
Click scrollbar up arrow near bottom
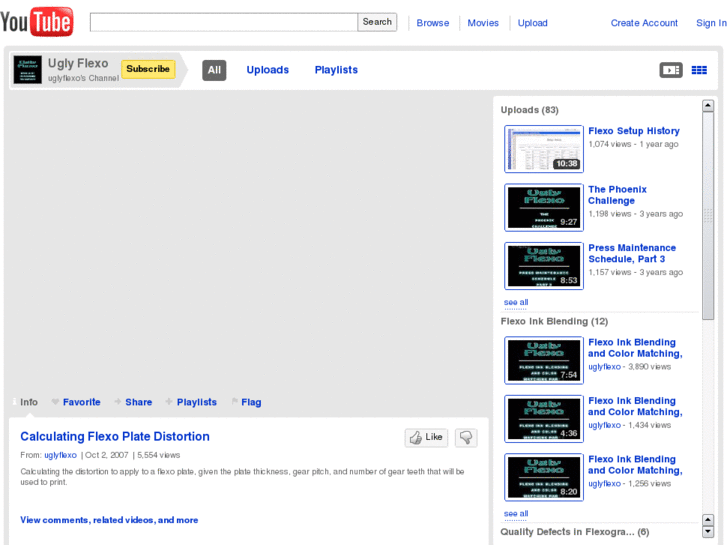tap(708, 519)
